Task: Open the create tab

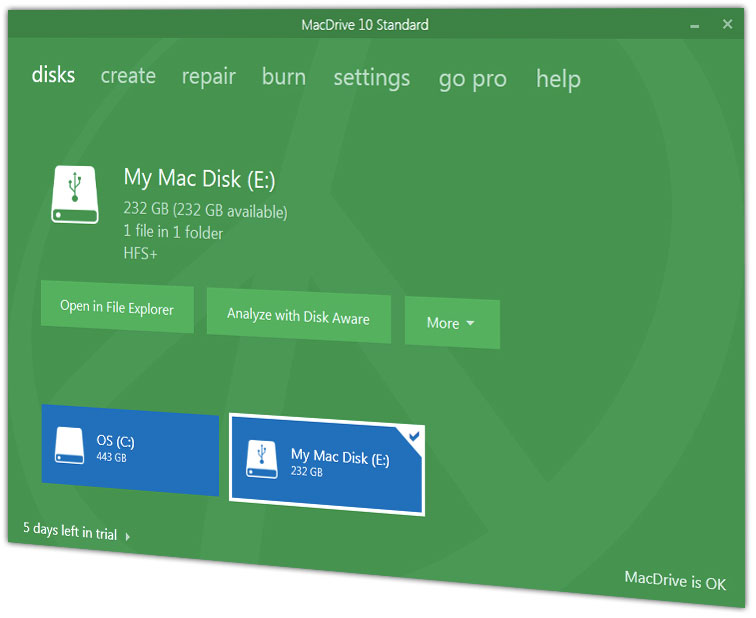Action: click(128, 76)
